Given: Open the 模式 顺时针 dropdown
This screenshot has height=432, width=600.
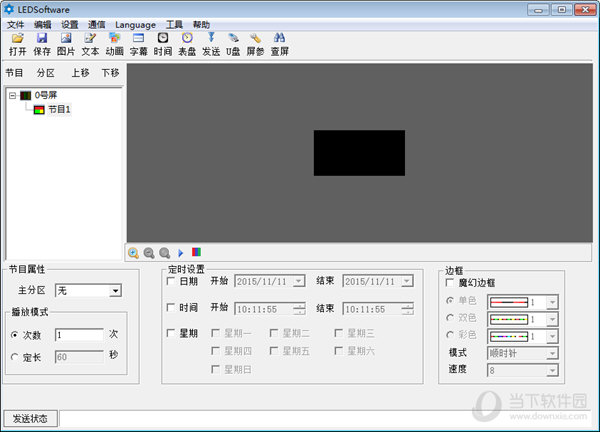Looking at the screenshot, I should click(552, 353).
